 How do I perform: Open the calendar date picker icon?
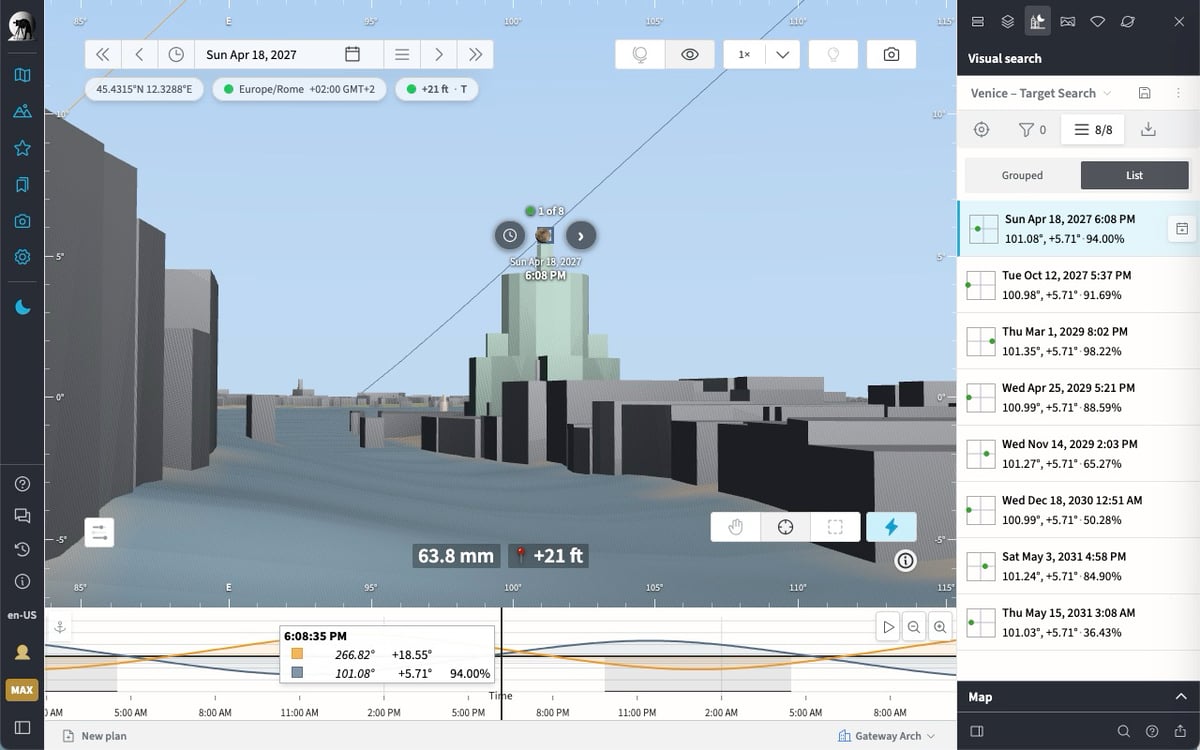[352, 54]
